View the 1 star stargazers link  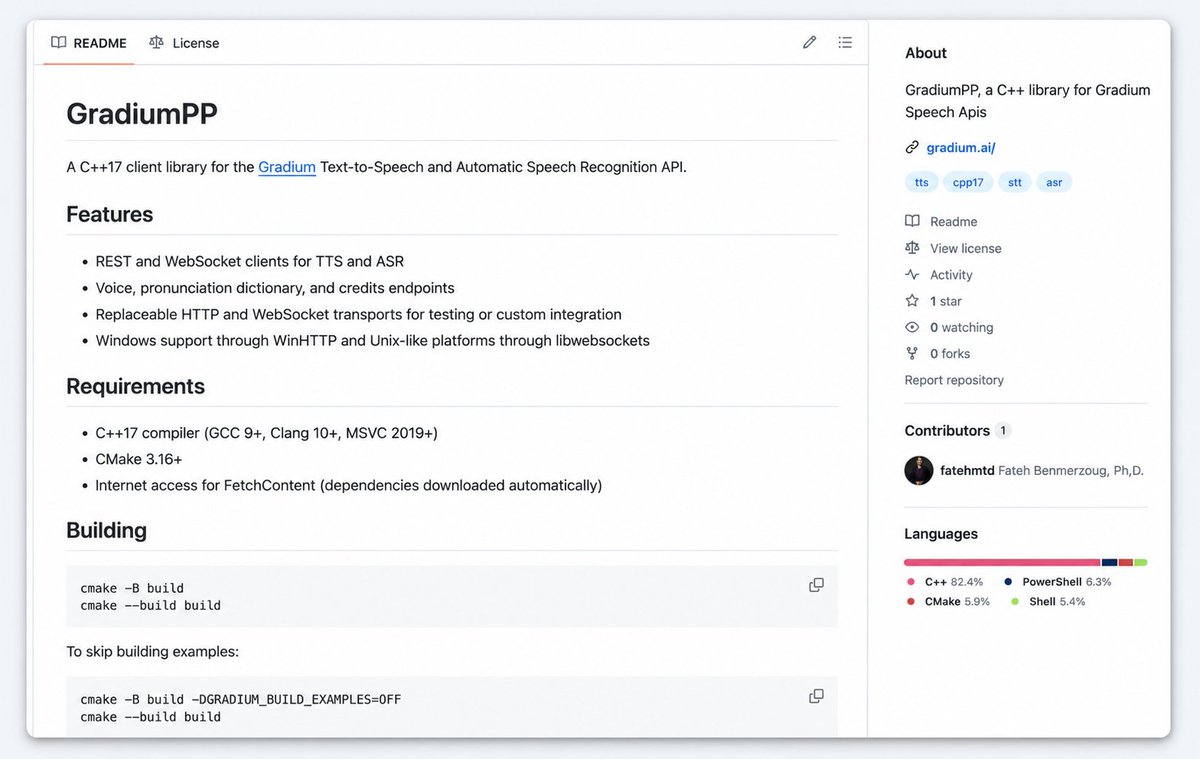(x=946, y=301)
